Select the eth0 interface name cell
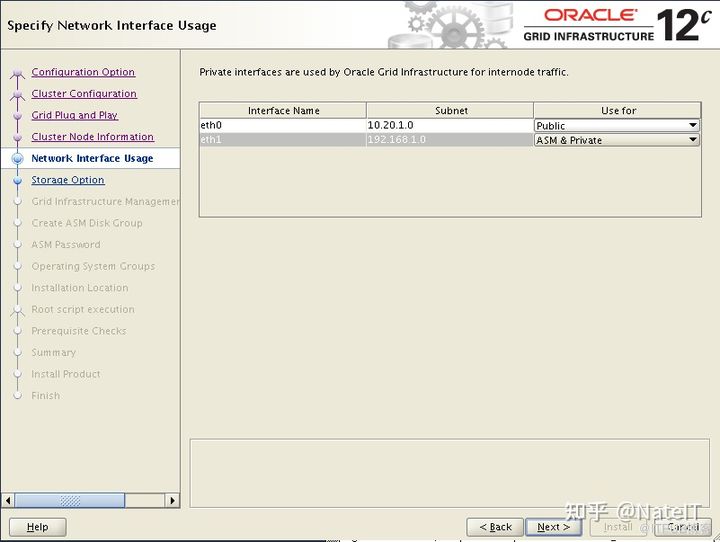The width and height of the screenshot is (720, 542). tap(283, 125)
